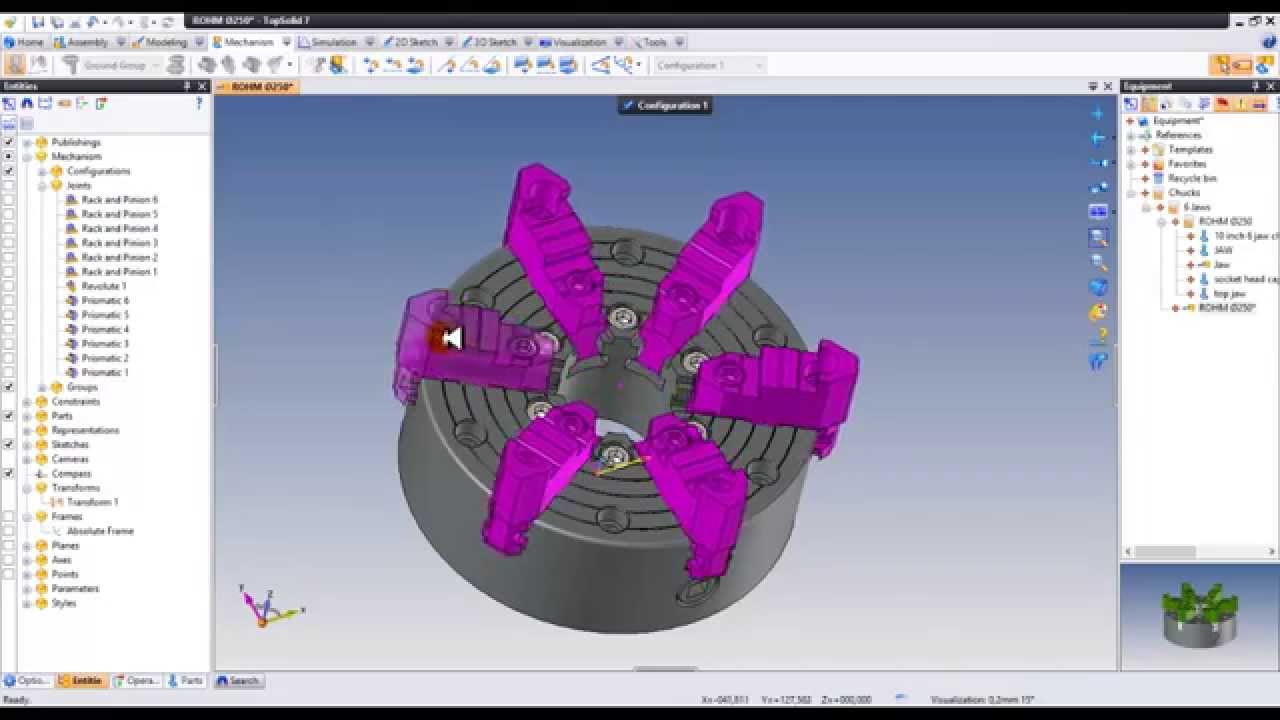Click the blue plus icon at viewport right edge
Image resolution: width=1280 pixels, height=720 pixels.
pyautogui.click(x=1098, y=114)
